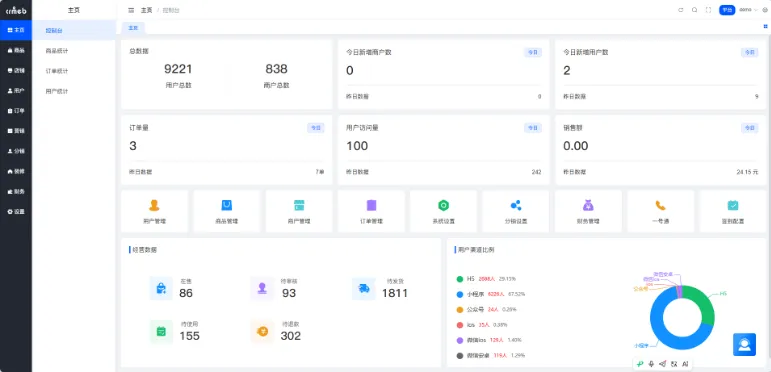Open the 签到配置 calendar-check shortcut
The width and height of the screenshot is (771, 372).
point(733,211)
